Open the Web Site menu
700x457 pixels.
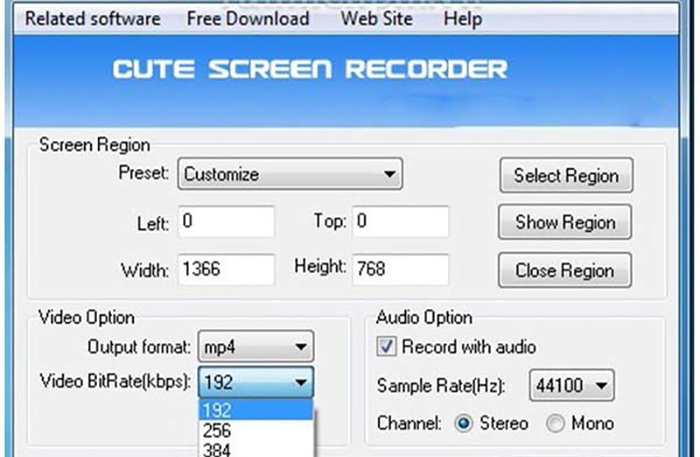377,19
